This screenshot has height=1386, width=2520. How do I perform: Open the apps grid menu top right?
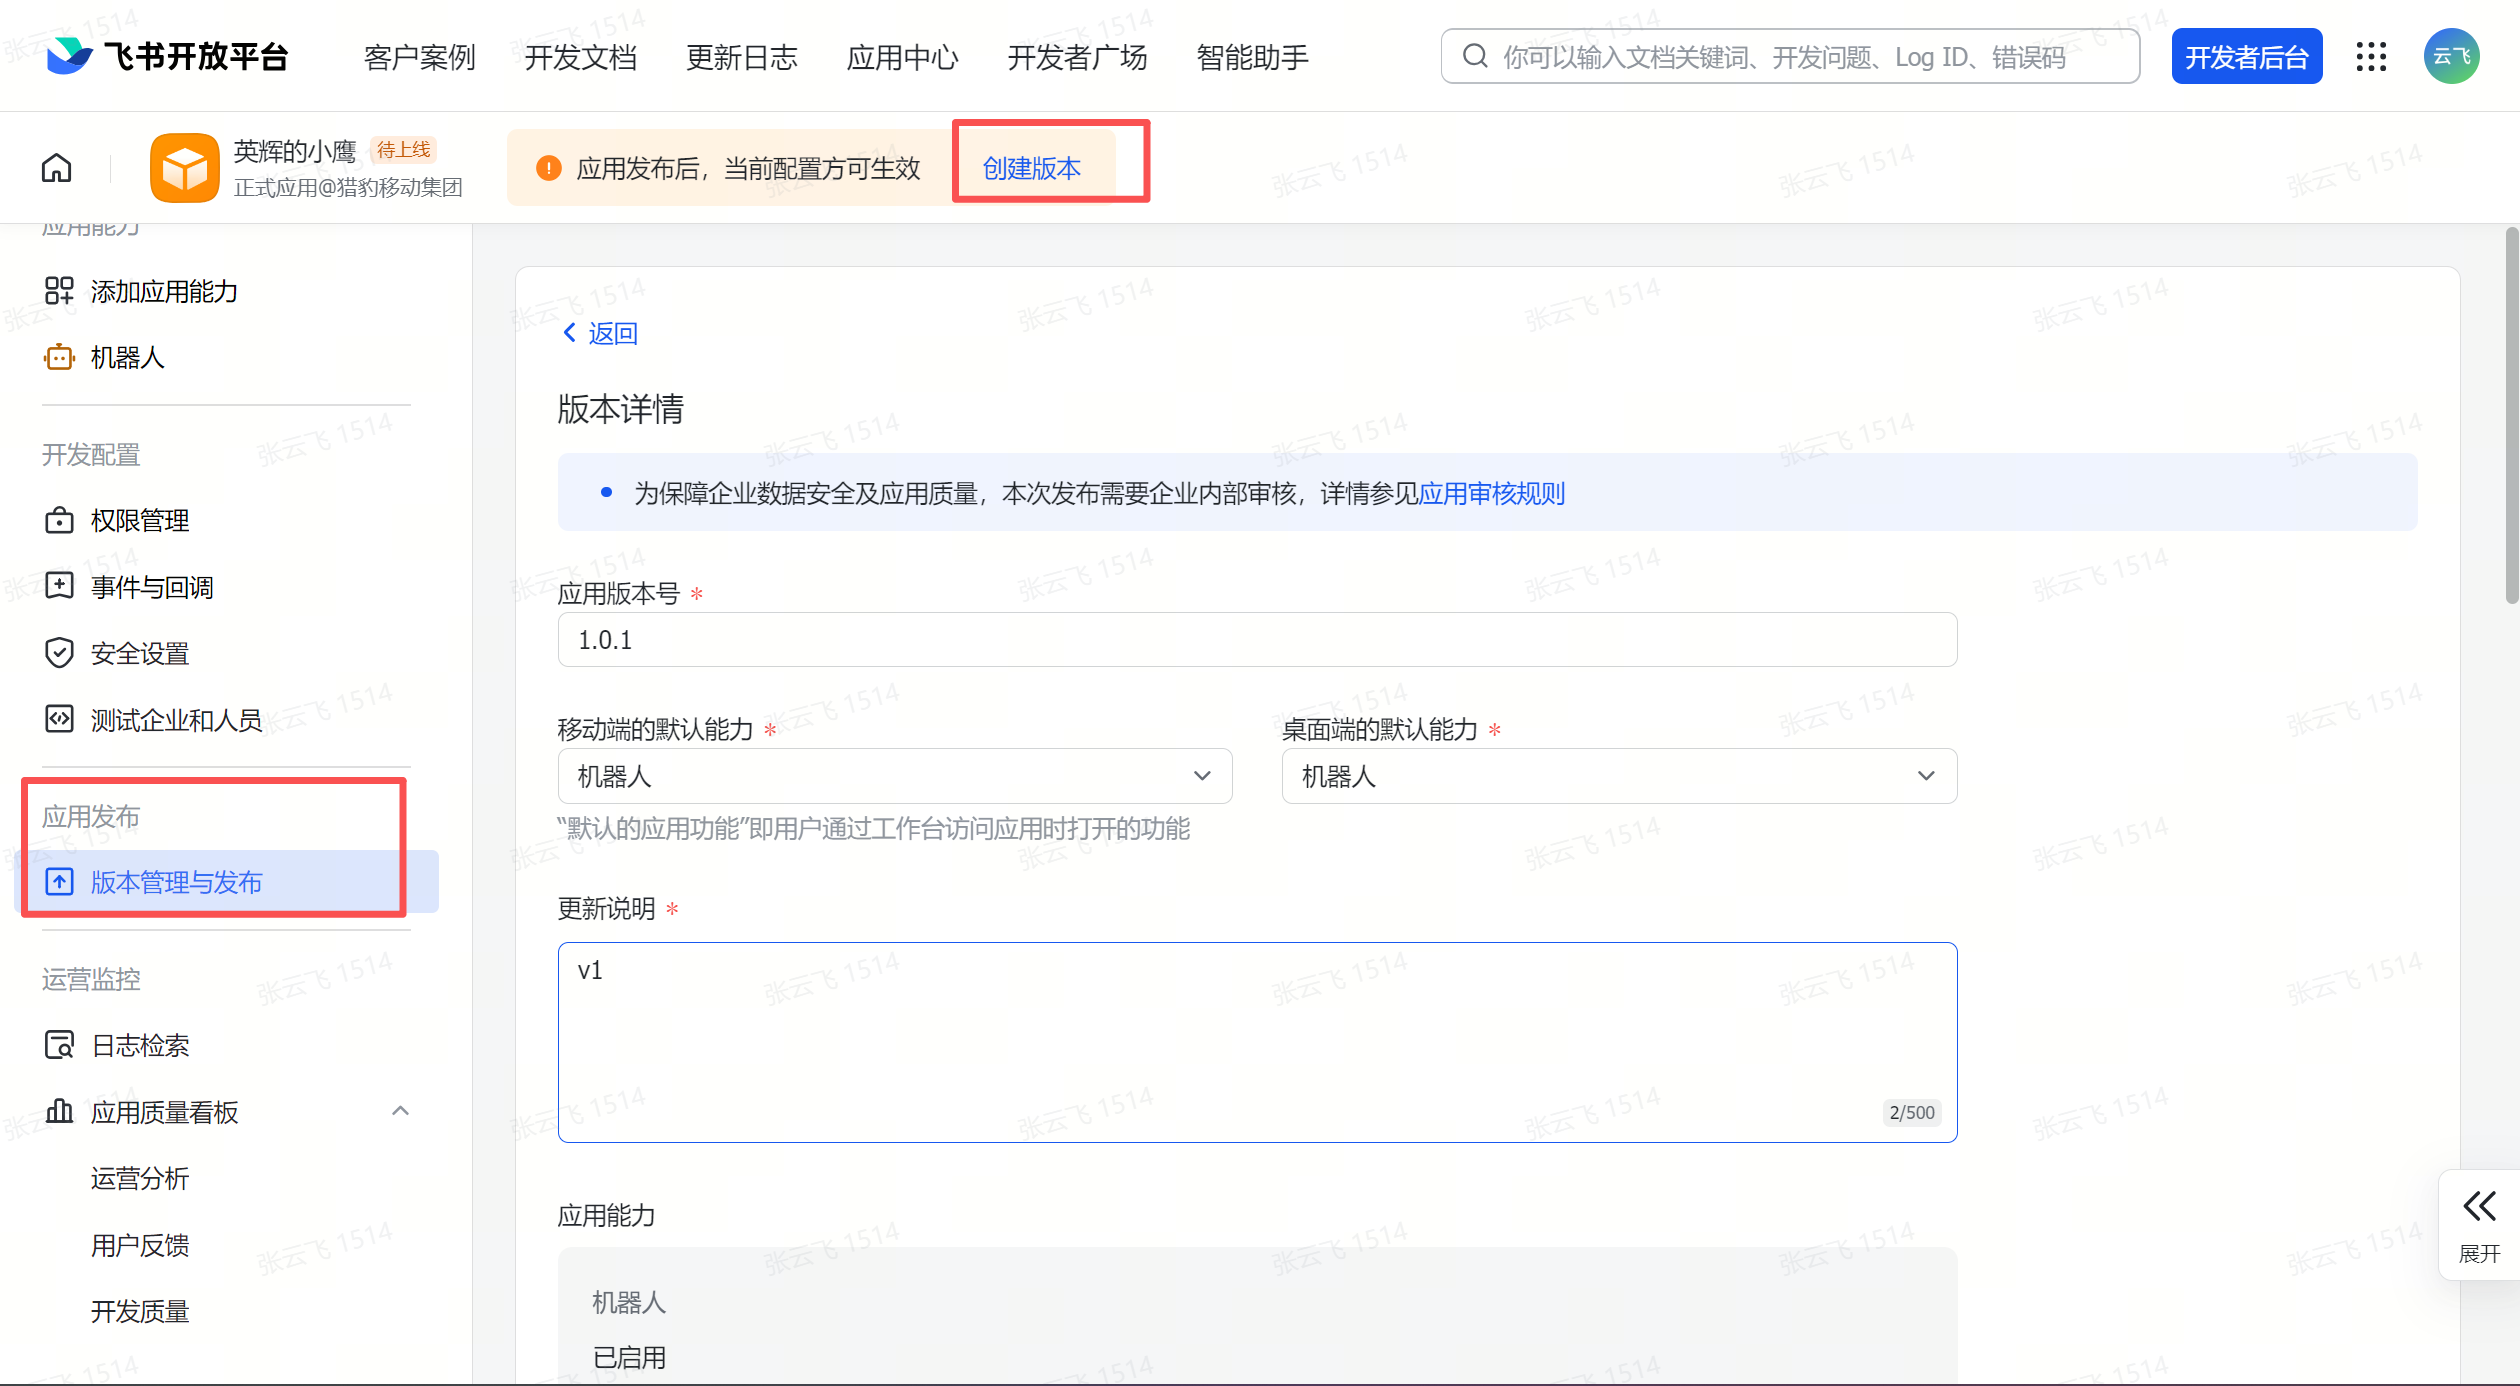pyautogui.click(x=2372, y=56)
